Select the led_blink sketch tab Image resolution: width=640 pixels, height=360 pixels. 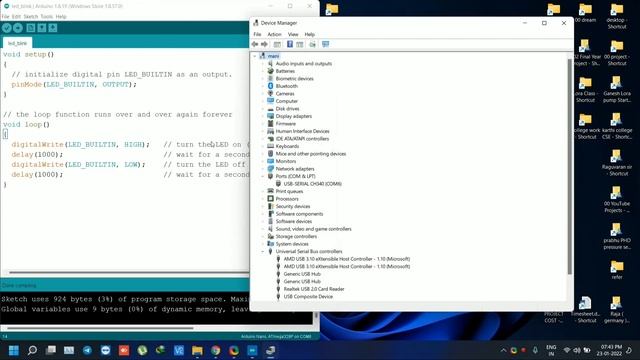pyautogui.click(x=17, y=43)
